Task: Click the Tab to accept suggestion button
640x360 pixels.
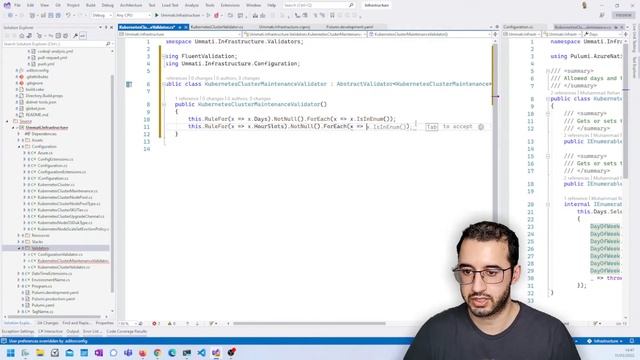Action: click(x=431, y=127)
